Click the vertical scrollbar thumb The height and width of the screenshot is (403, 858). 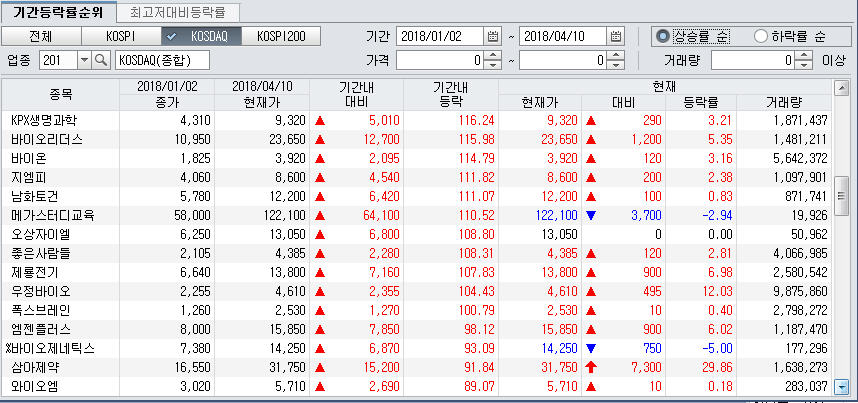point(840,196)
